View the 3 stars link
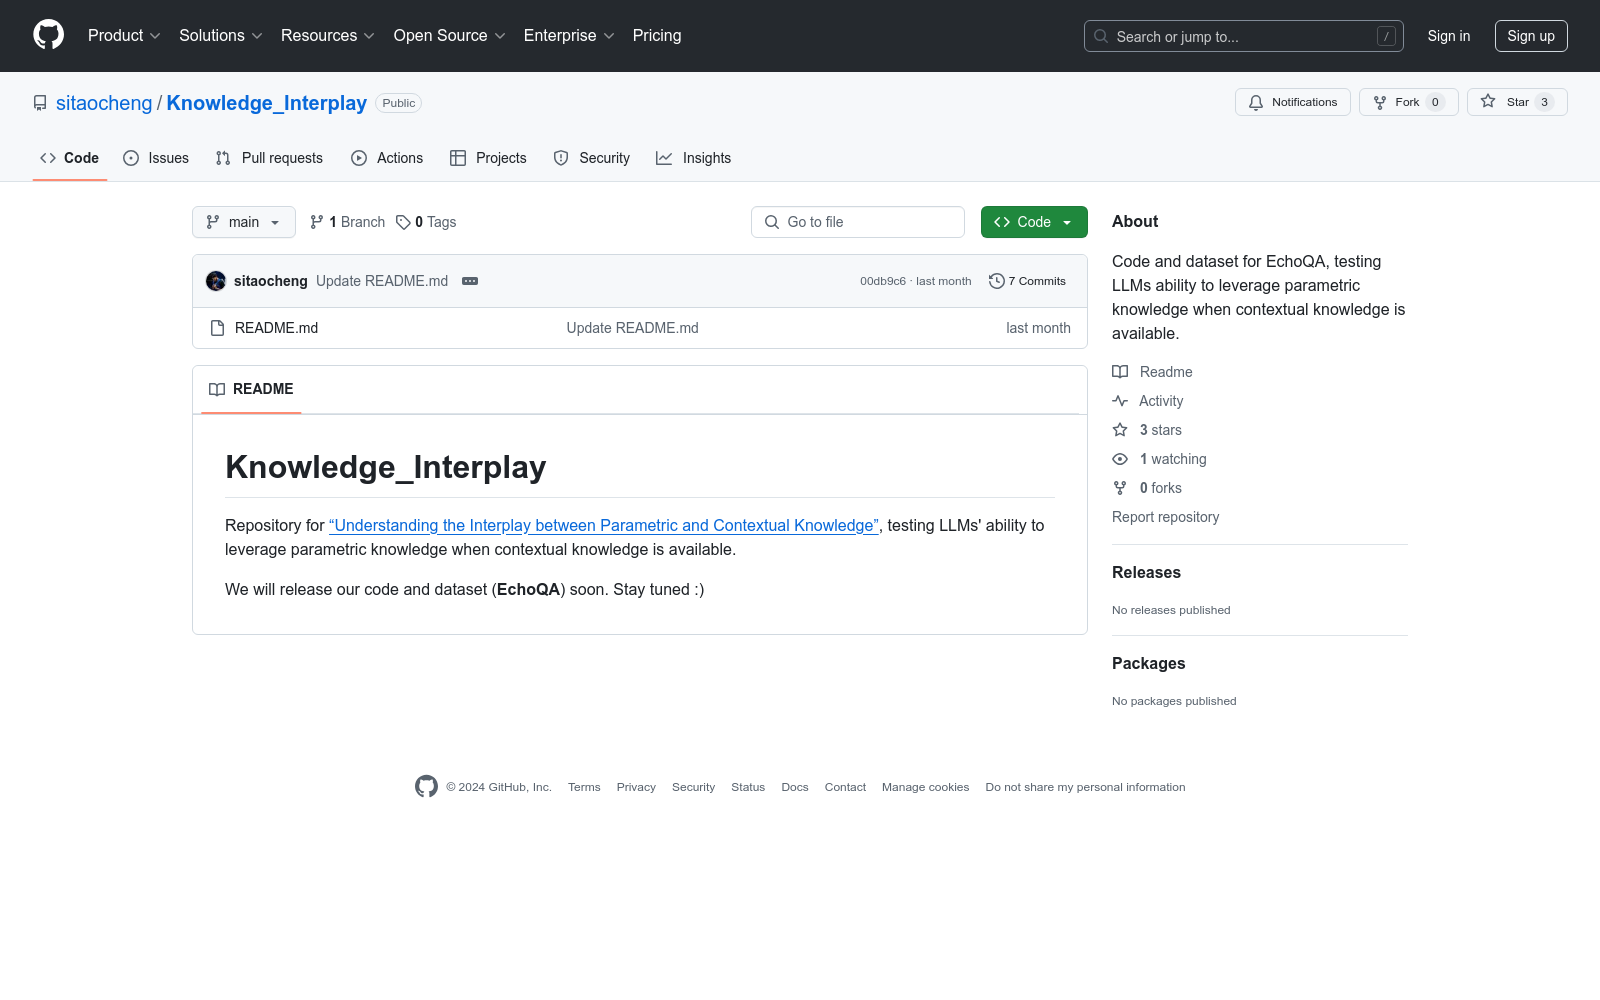Image resolution: width=1600 pixels, height=1000 pixels. (x=1147, y=430)
